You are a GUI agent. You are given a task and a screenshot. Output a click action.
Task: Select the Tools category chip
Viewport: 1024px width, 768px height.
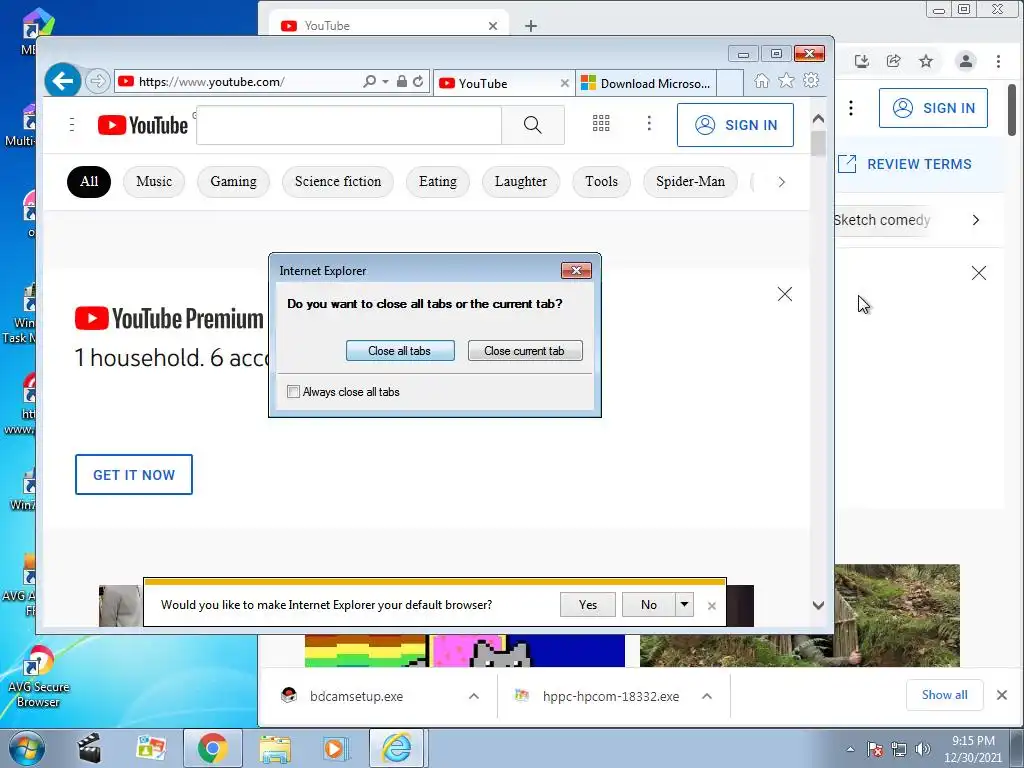click(601, 182)
